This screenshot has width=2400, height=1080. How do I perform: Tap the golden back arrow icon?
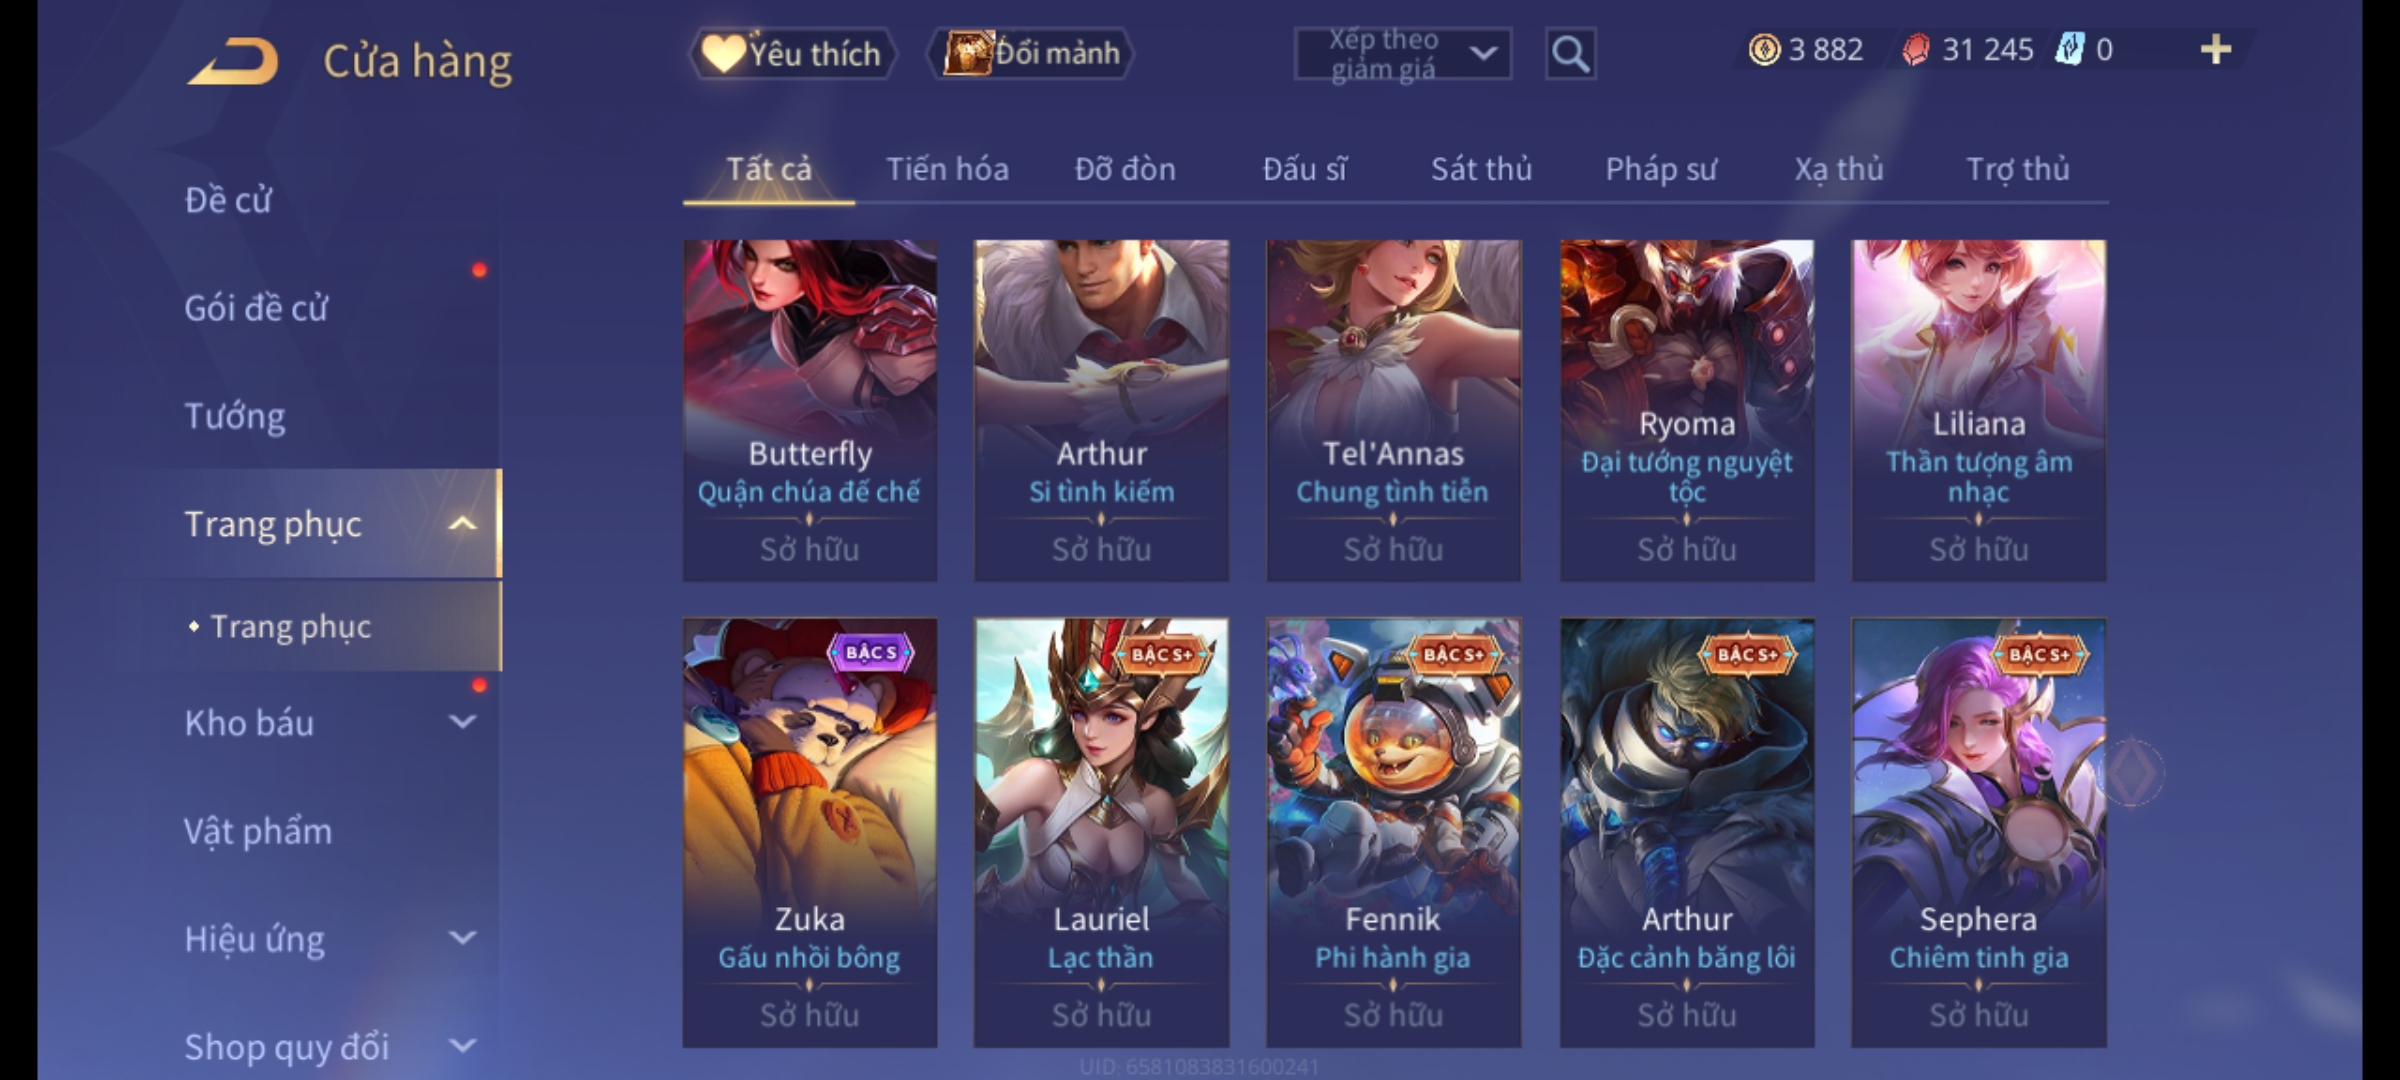tap(233, 62)
